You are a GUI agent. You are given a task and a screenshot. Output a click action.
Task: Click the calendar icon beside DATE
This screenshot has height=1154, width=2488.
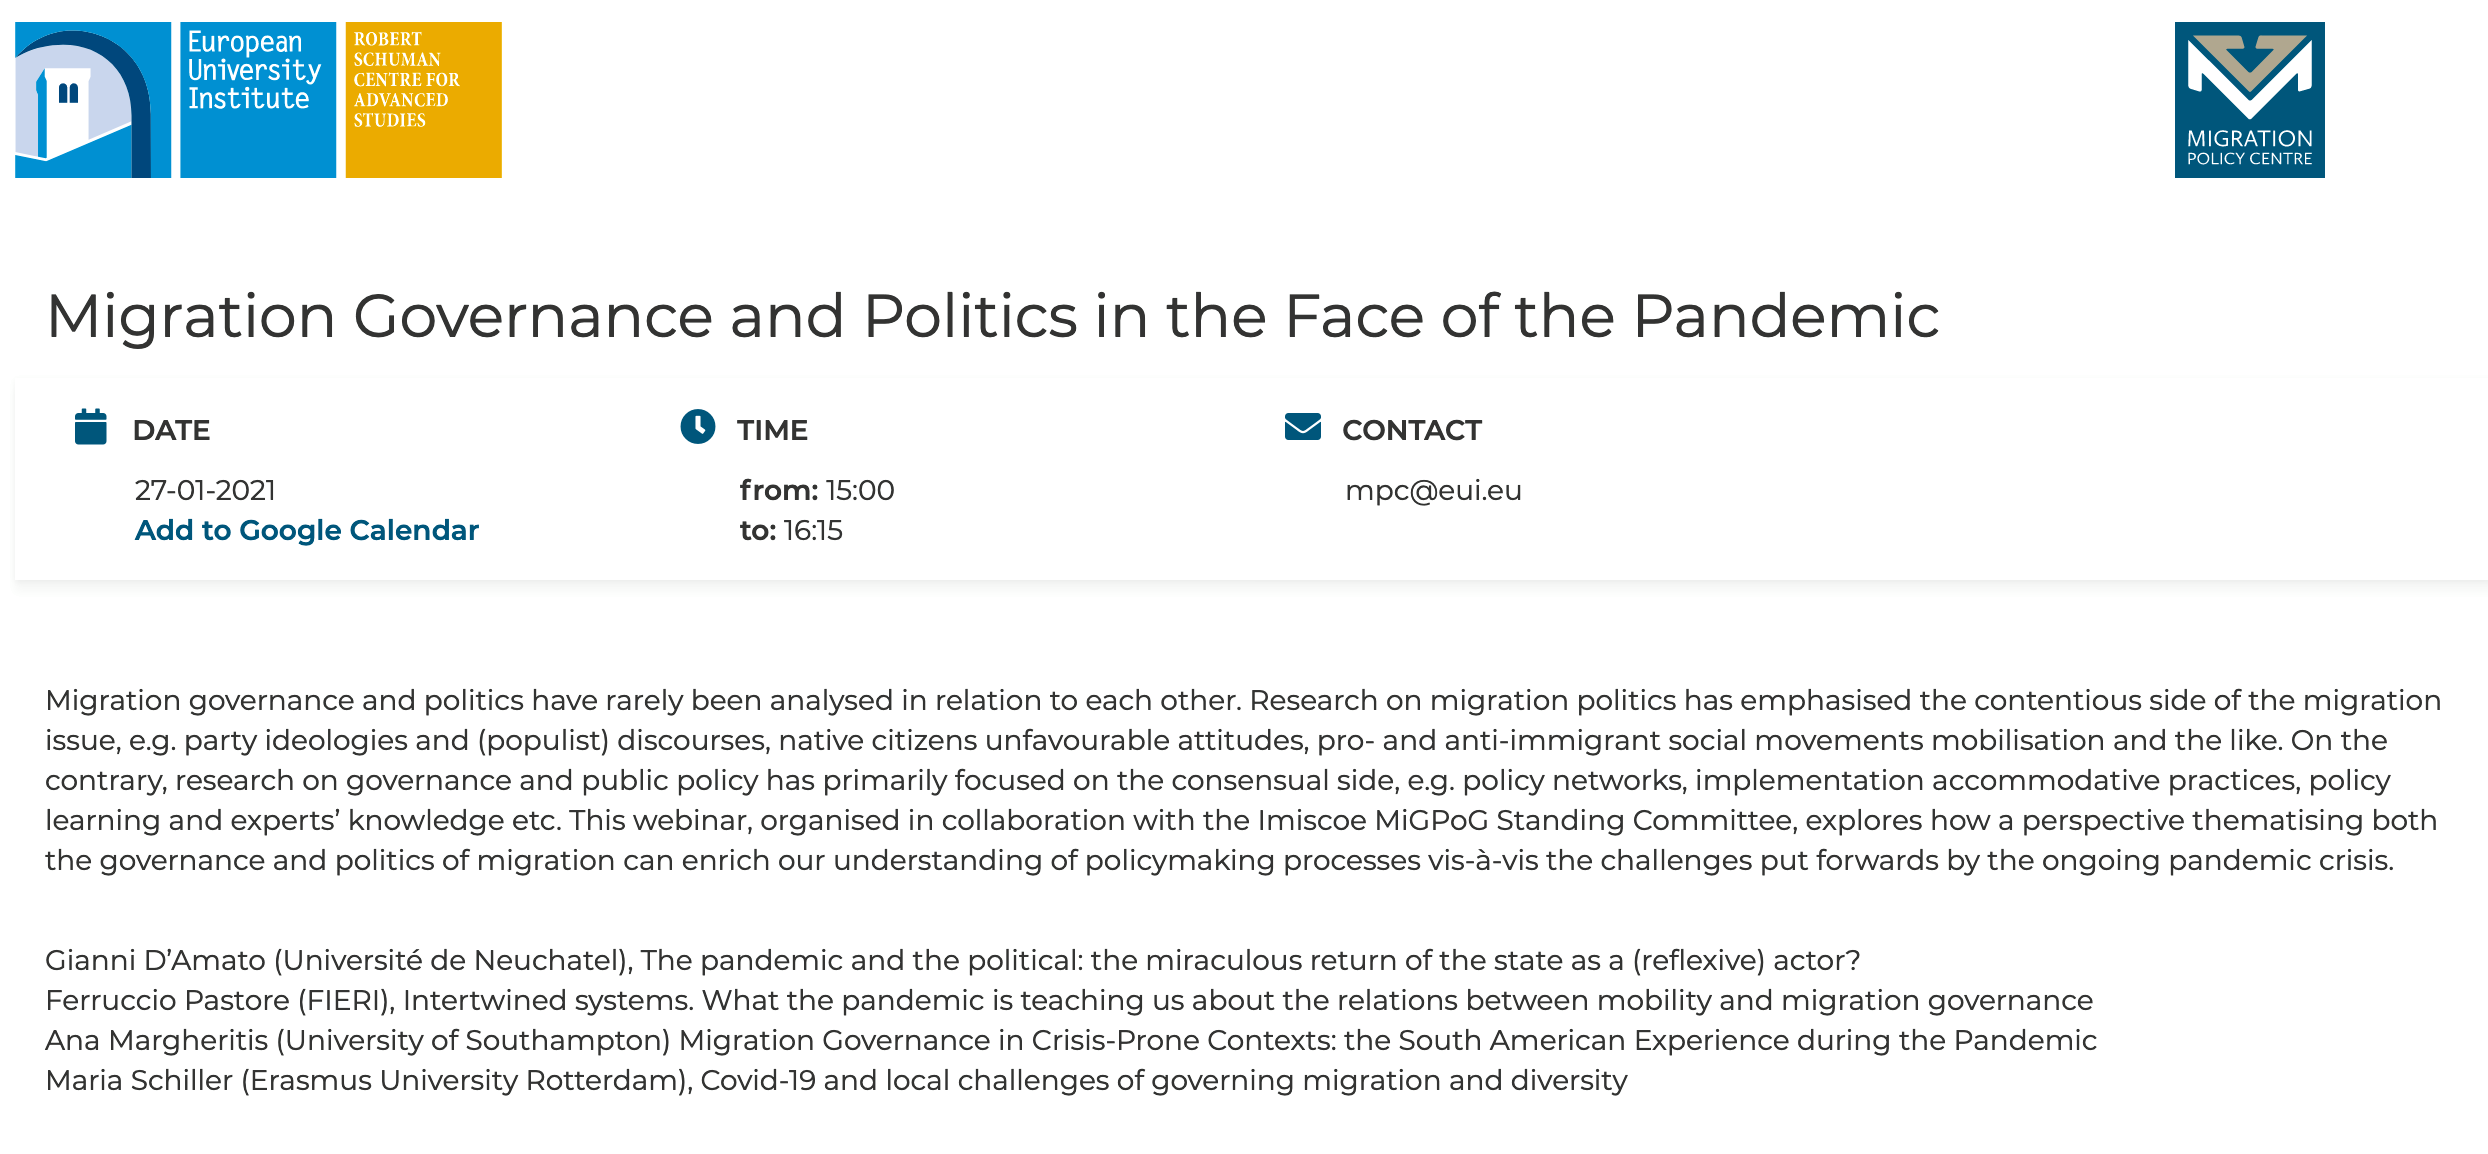coord(91,427)
